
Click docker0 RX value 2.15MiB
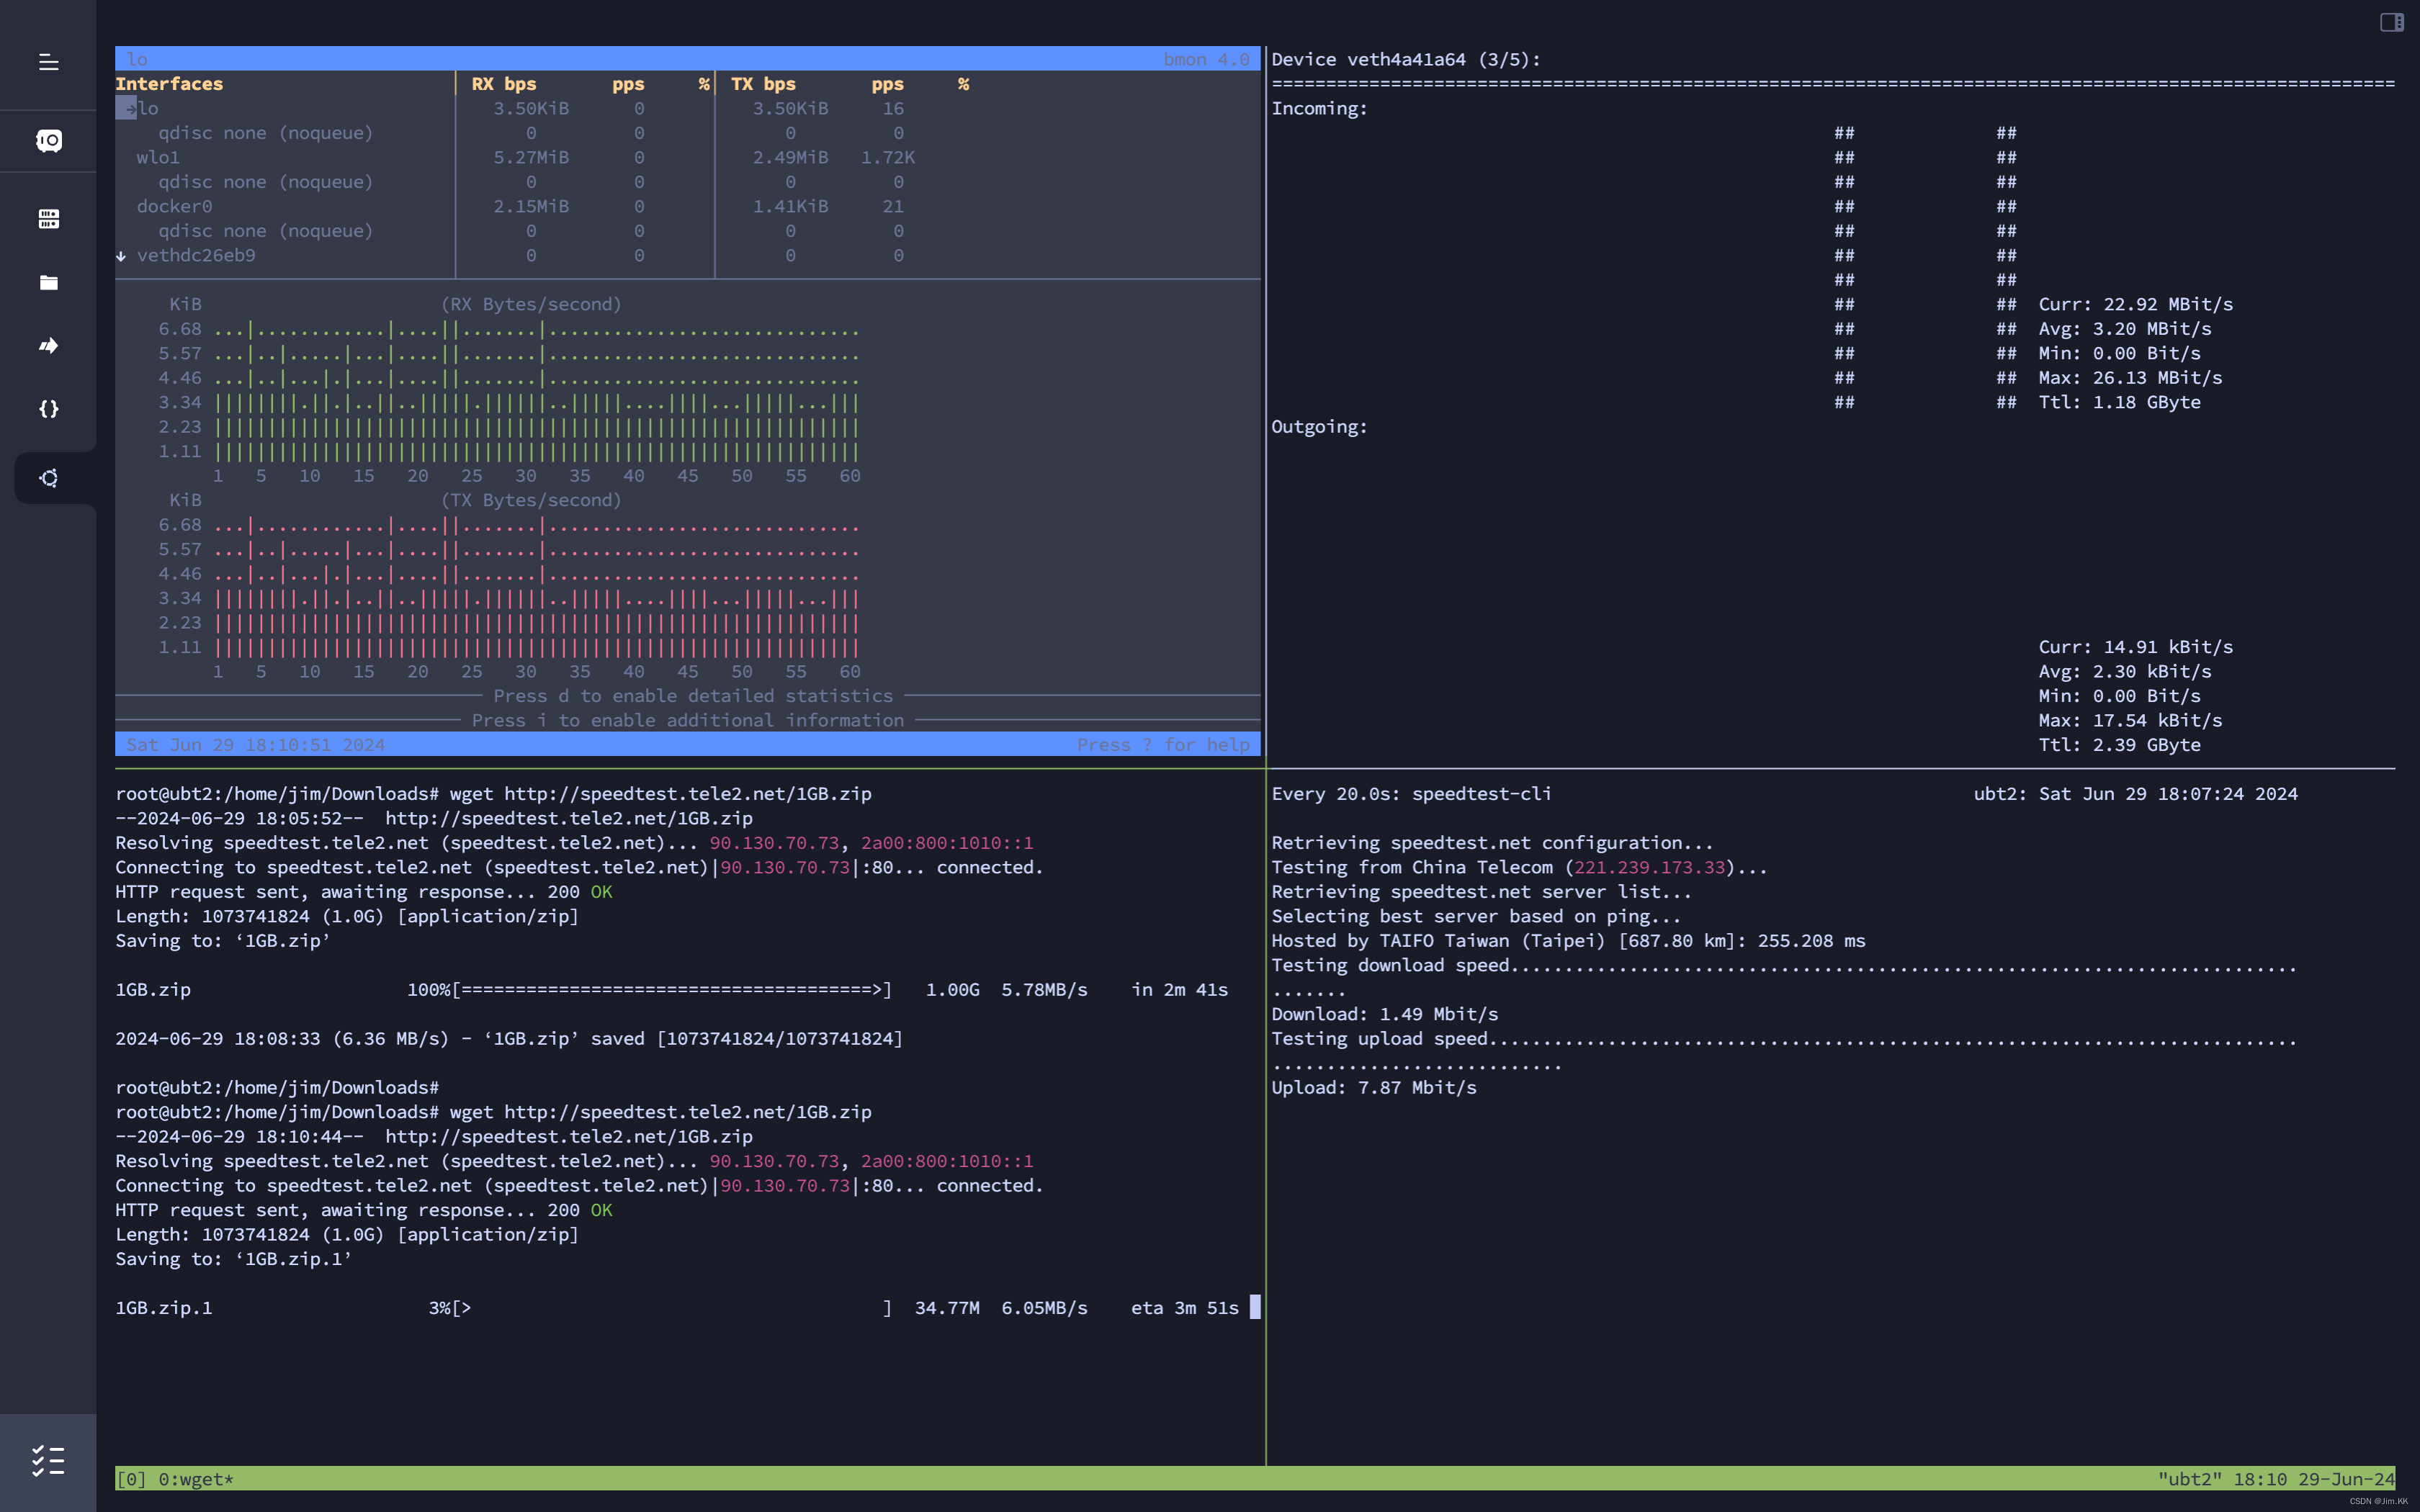tap(531, 206)
